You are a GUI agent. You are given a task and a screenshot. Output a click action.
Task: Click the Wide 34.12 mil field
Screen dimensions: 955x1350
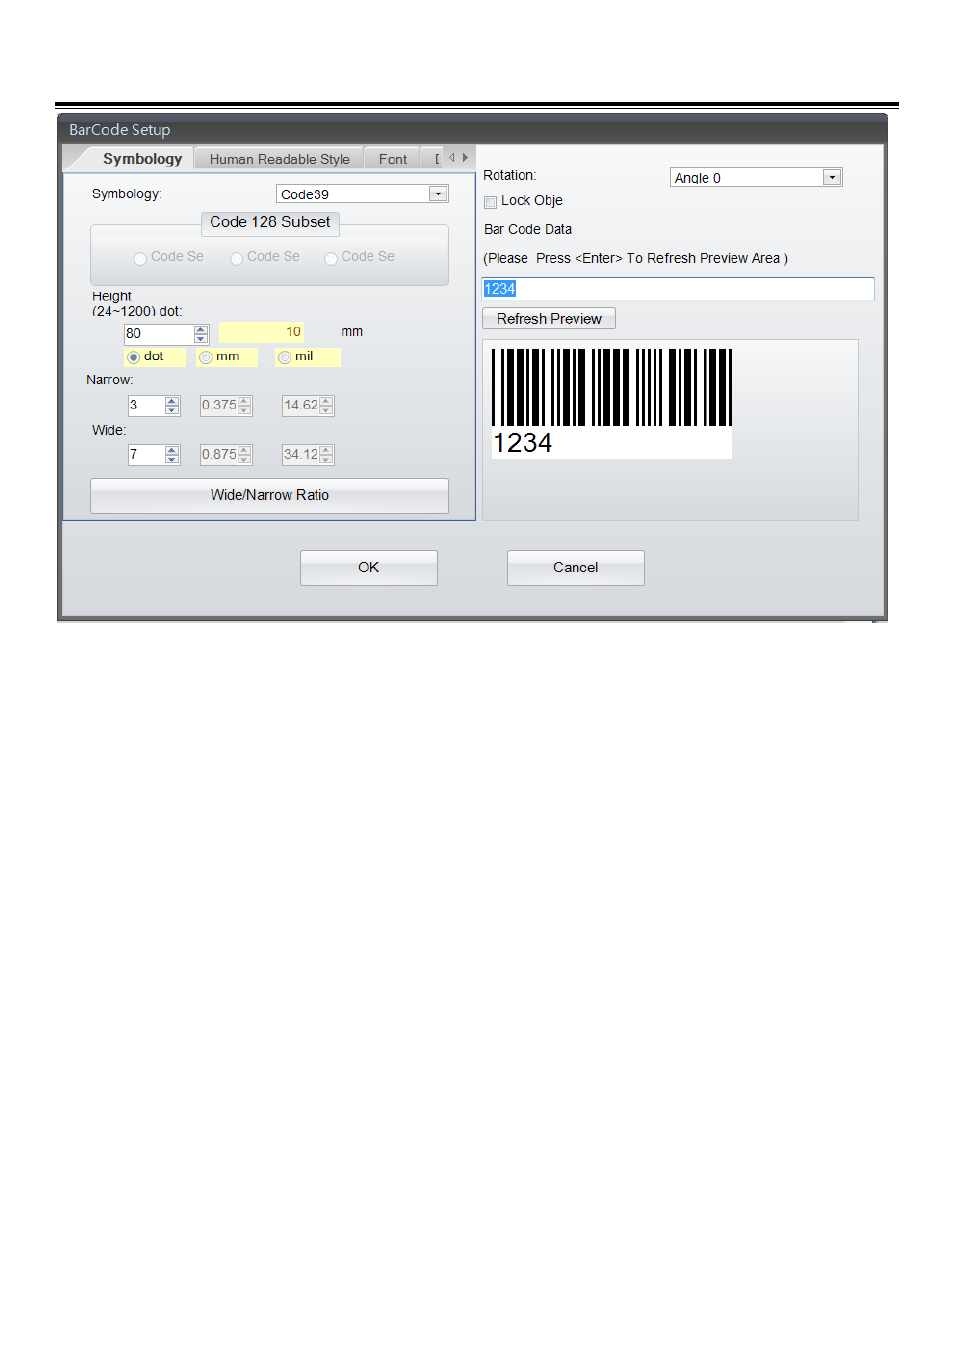[301, 455]
